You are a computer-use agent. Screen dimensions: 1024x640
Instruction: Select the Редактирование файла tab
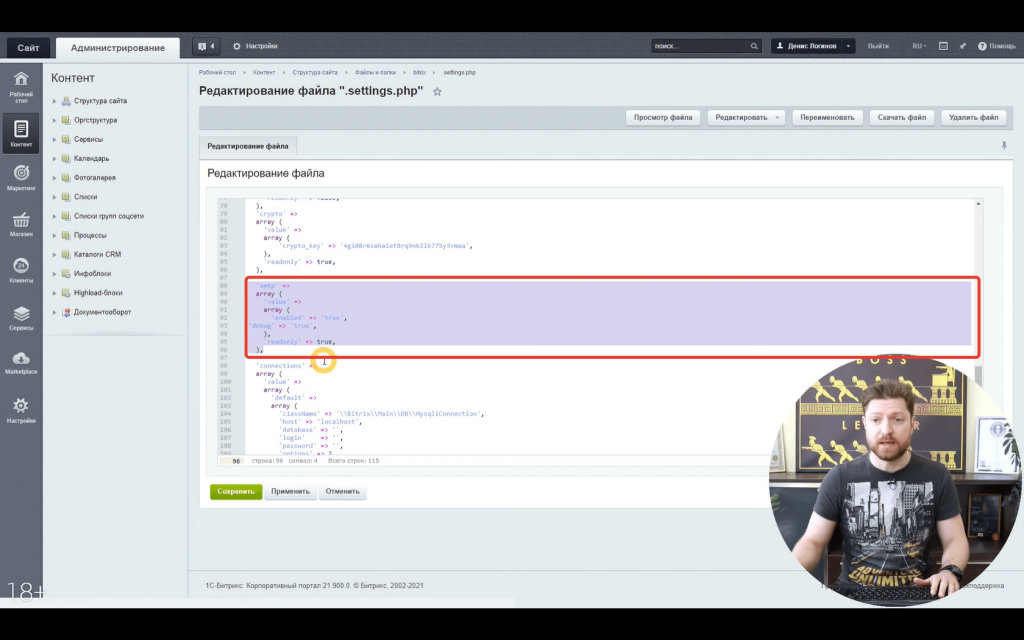248,146
